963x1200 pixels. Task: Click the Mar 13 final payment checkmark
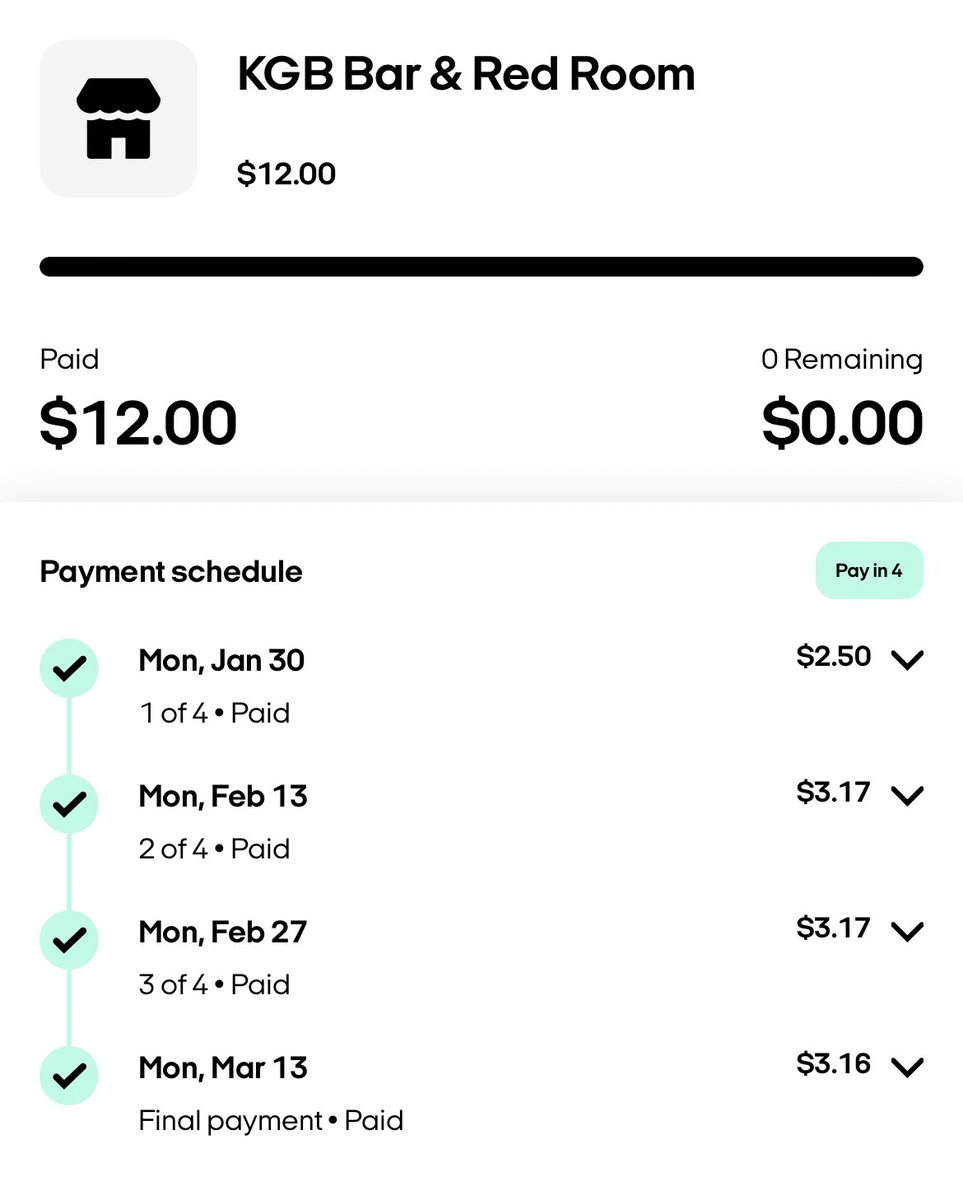coord(69,1075)
